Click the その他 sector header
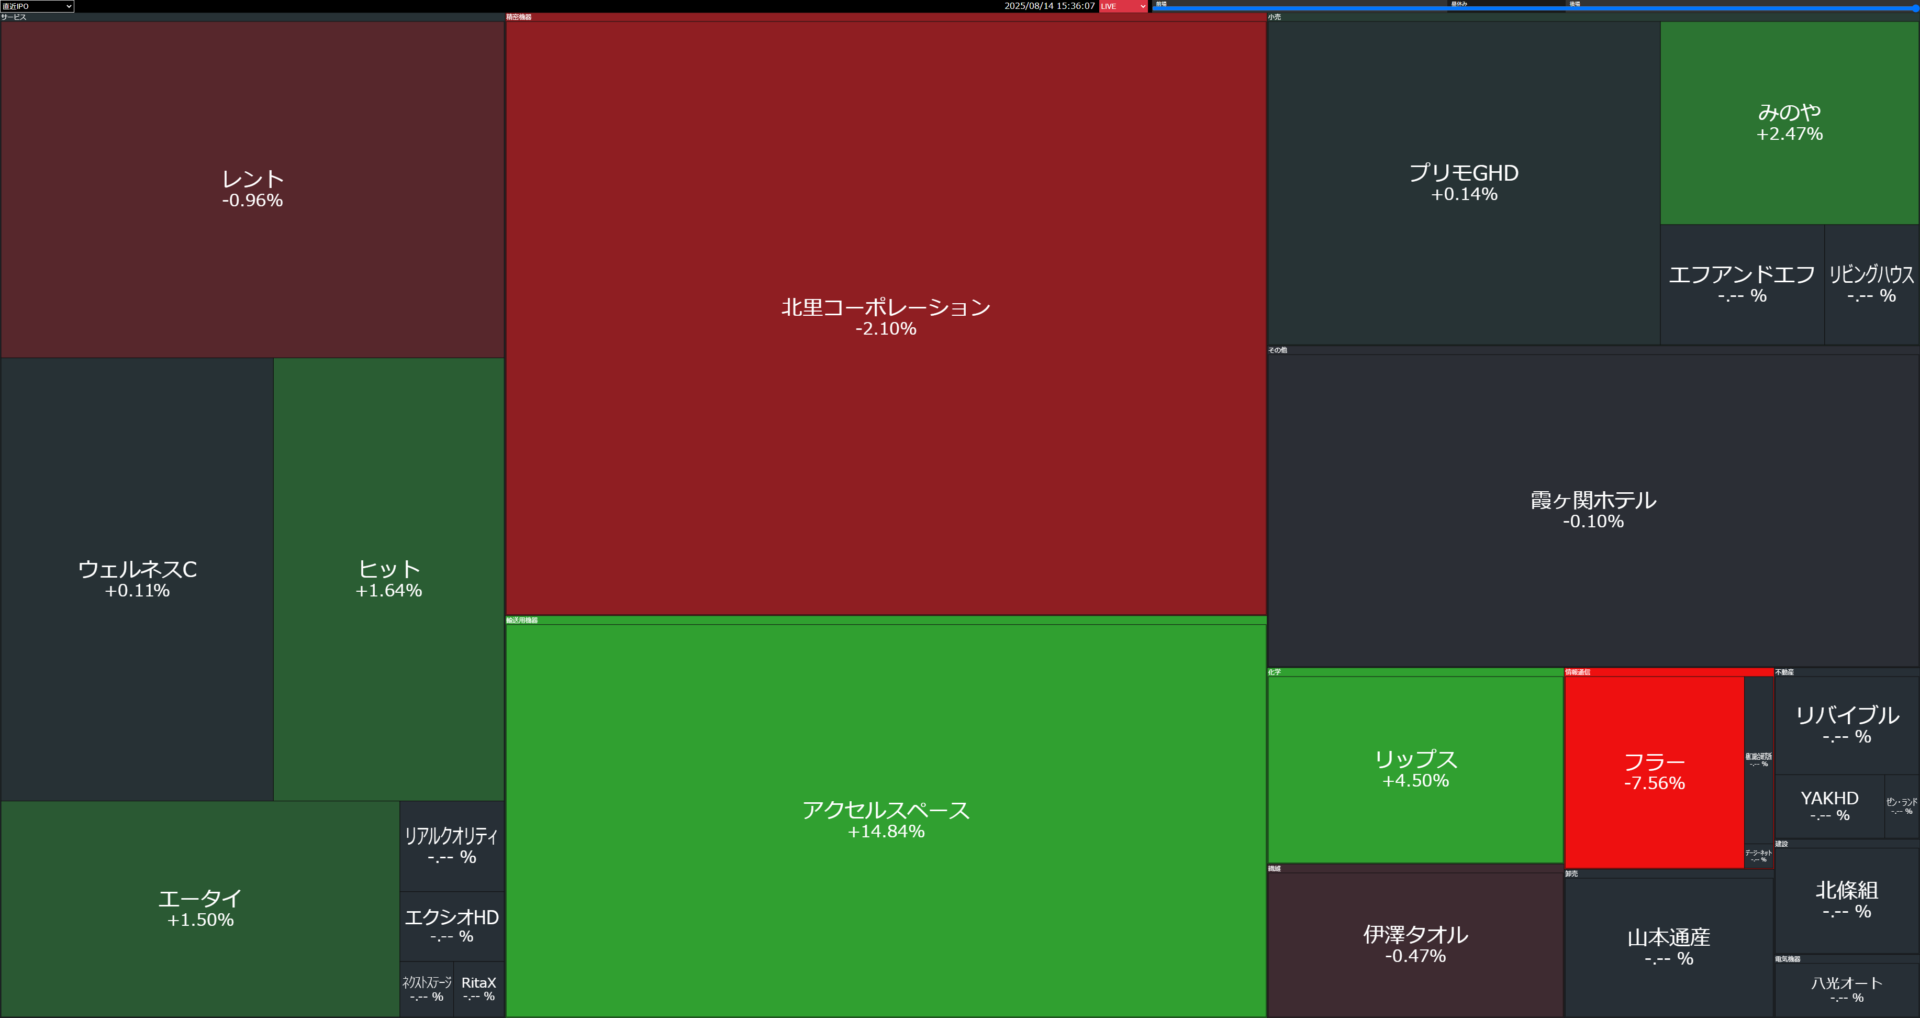Viewport: 1920px width, 1018px height. [x=1593, y=350]
